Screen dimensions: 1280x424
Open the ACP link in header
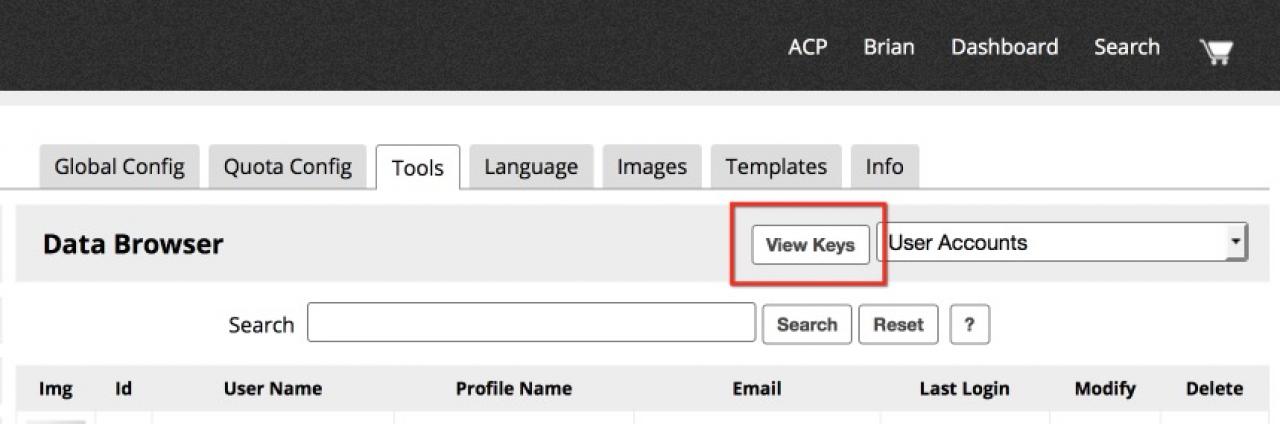click(x=807, y=47)
